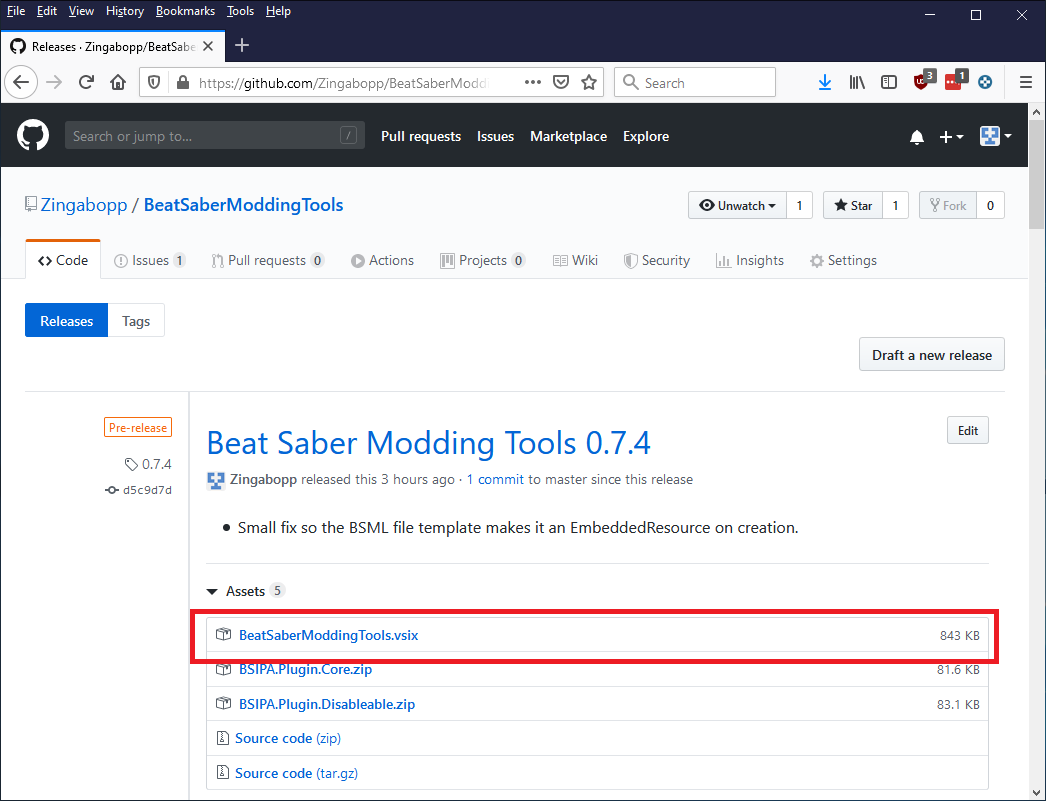
Task: Open the Unwatch dropdown
Action: point(737,205)
